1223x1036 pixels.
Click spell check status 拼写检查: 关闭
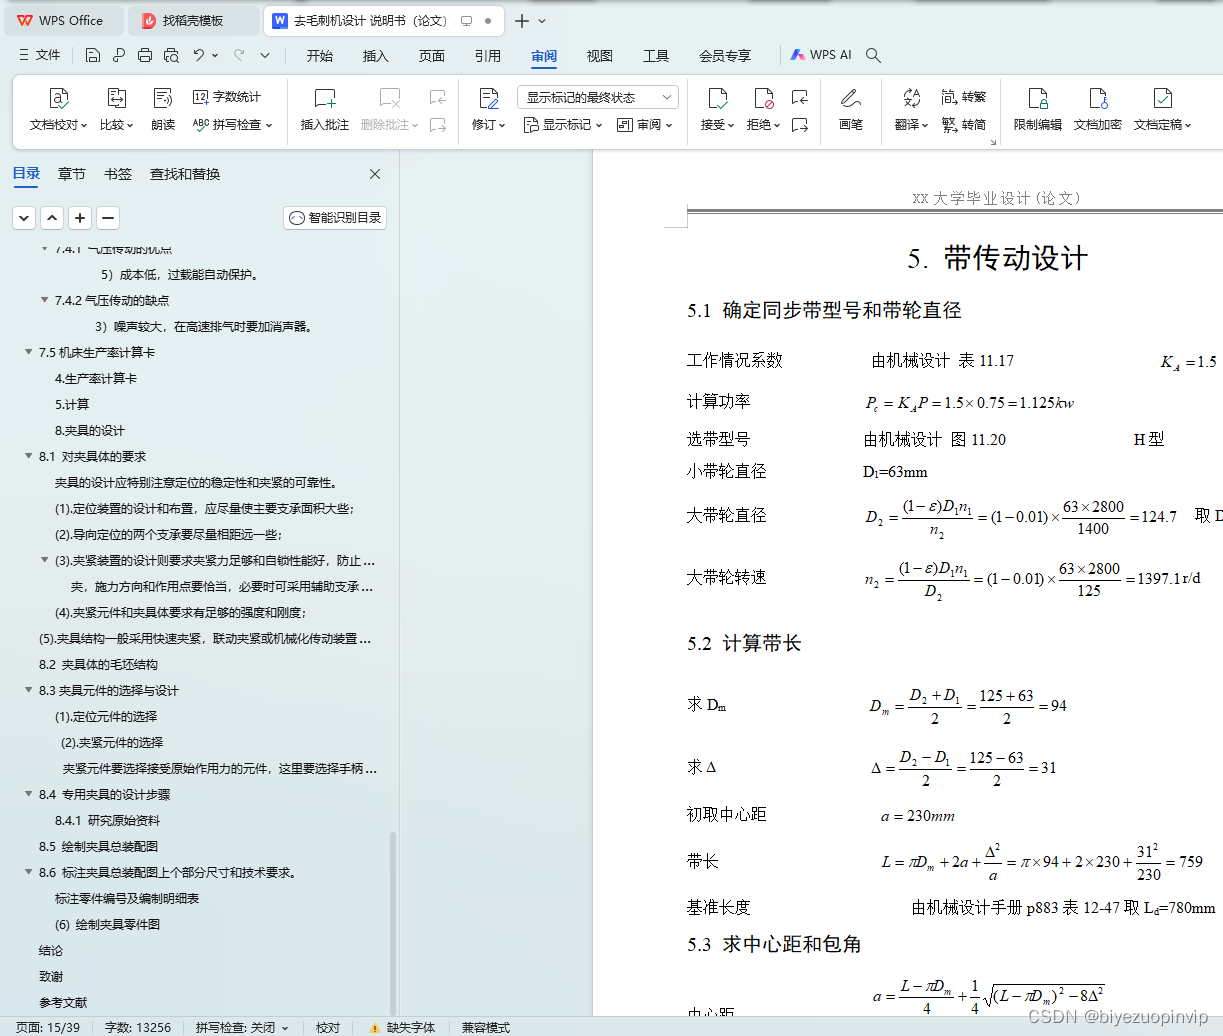click(x=242, y=1027)
